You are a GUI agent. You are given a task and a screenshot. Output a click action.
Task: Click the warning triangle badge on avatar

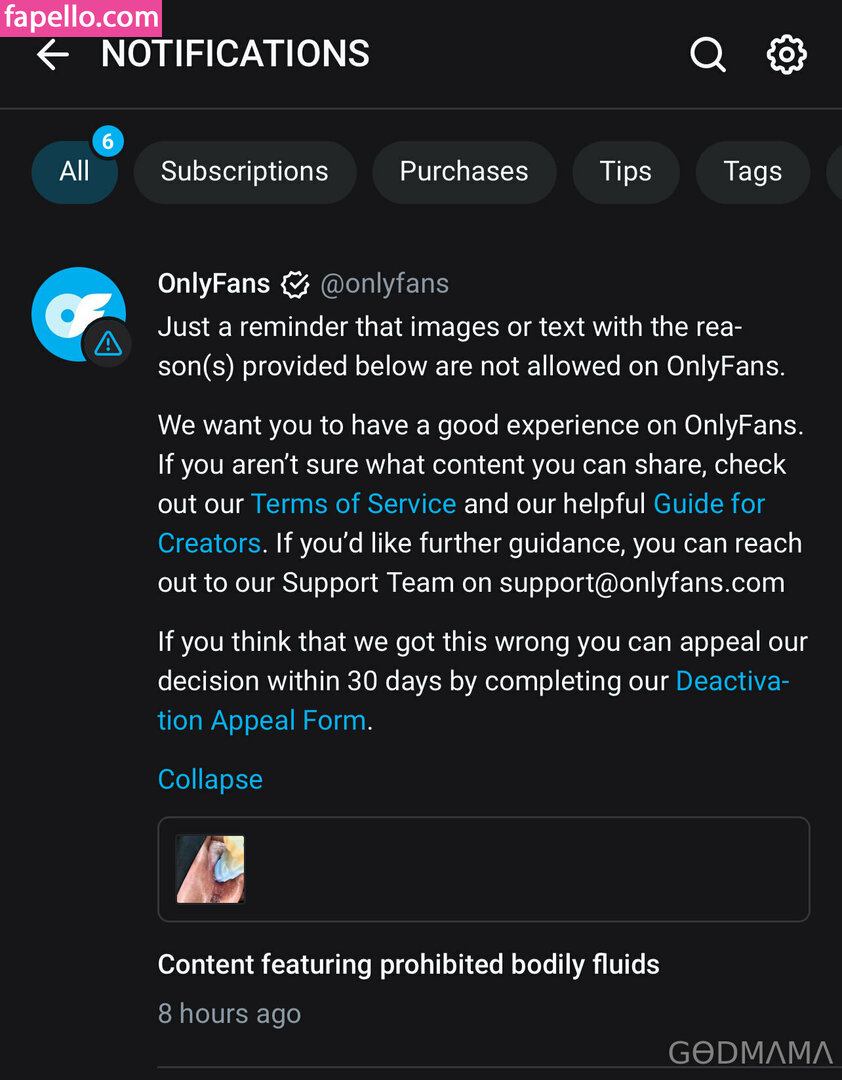tap(107, 344)
